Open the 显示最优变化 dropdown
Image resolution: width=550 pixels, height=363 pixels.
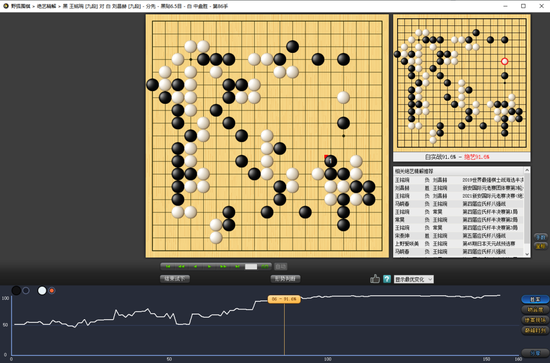click(x=414, y=279)
